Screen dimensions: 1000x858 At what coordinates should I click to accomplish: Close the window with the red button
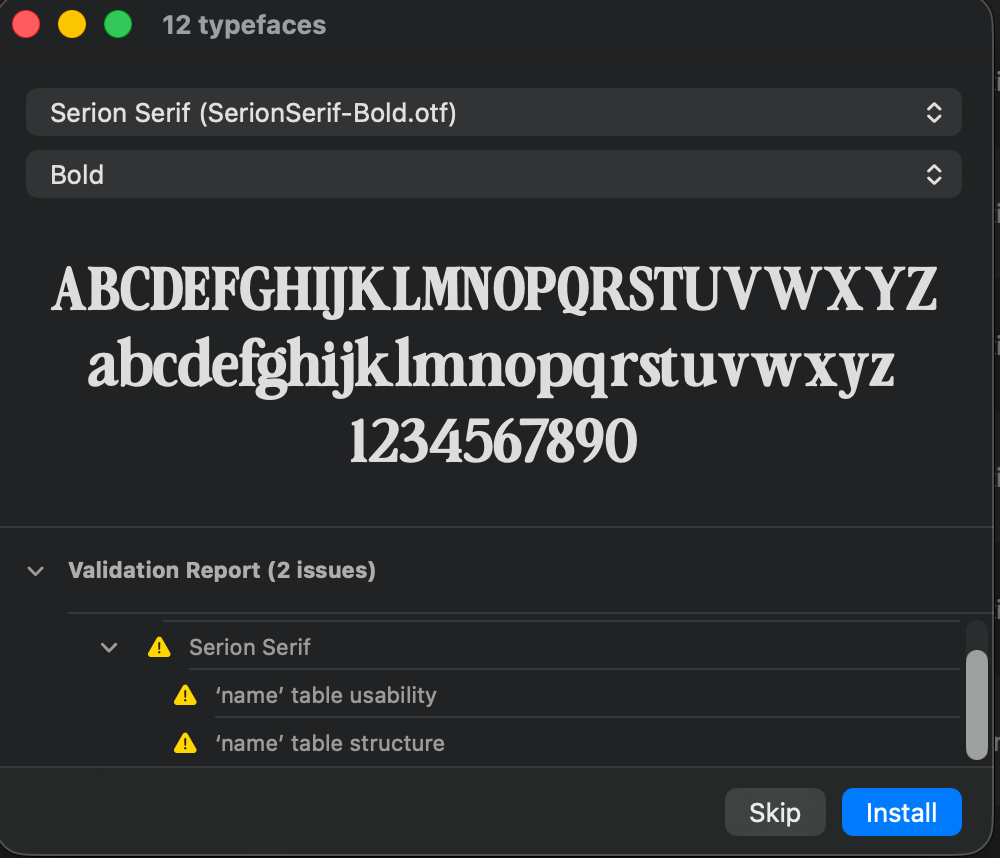click(26, 25)
